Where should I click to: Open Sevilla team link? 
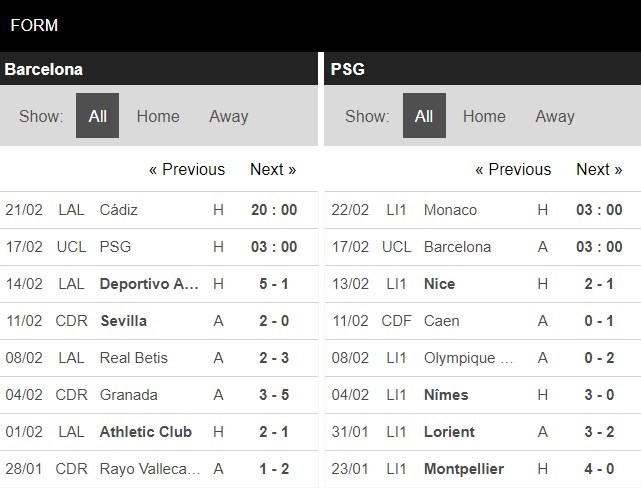pyautogui.click(x=123, y=321)
